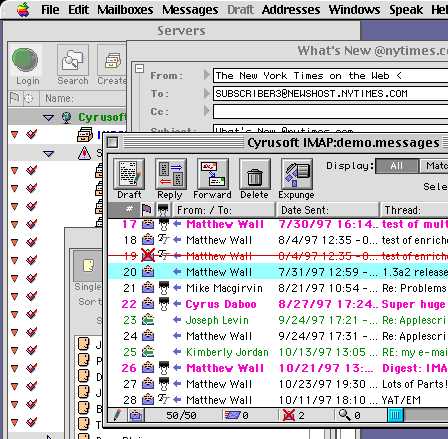The image size is (448, 439).
Task: Click the cyan progress indicator in status bar
Action: tap(395, 415)
